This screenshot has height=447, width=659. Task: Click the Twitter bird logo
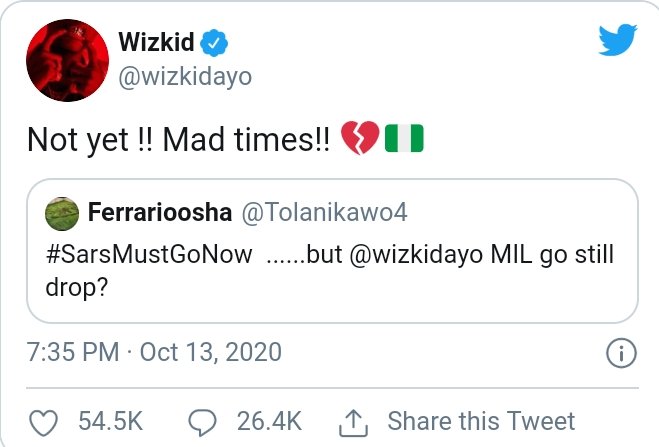coord(618,41)
